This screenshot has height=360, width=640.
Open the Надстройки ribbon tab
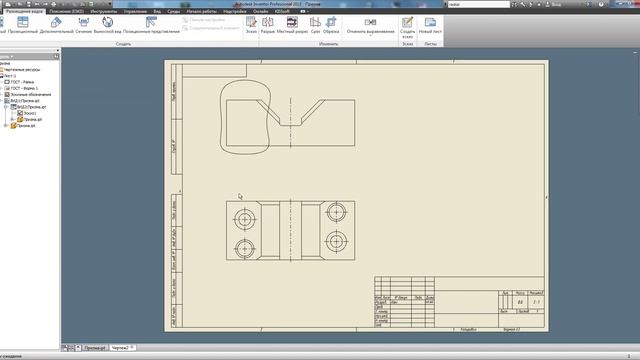tap(235, 11)
